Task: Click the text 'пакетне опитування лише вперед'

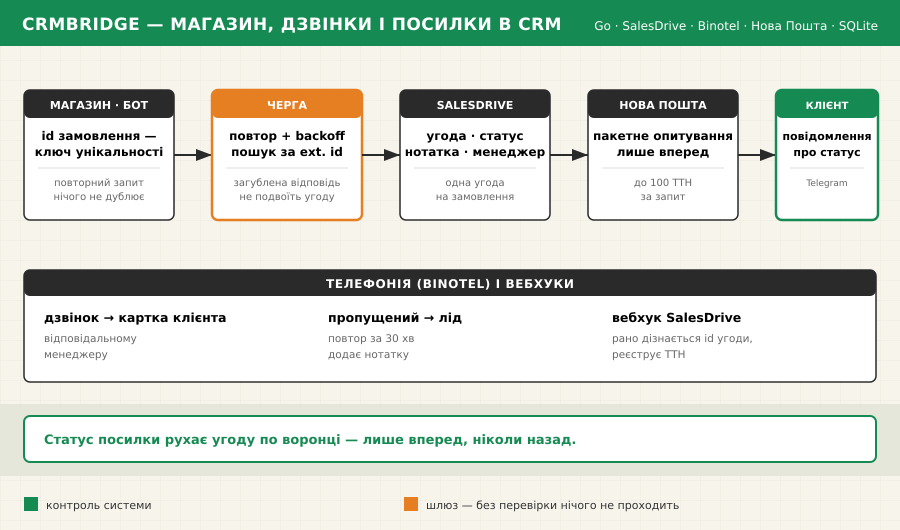Action: (x=663, y=144)
